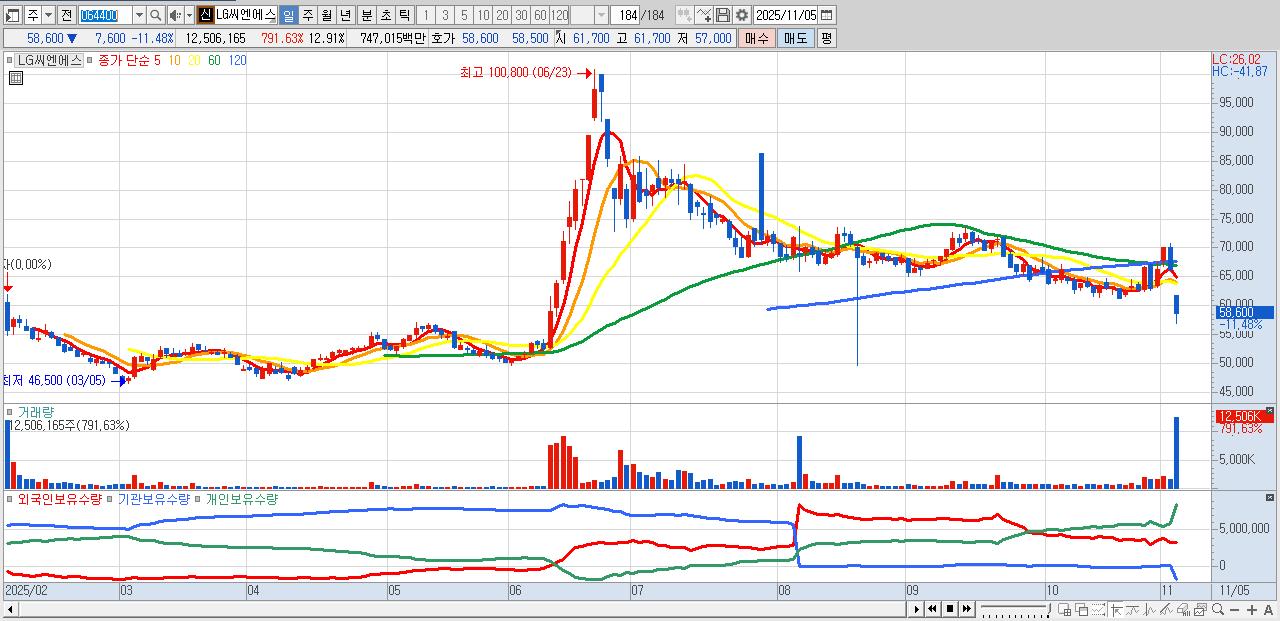The width and height of the screenshot is (1280, 621).
Task: Click the stock search magnifier icon
Action: pos(156,15)
